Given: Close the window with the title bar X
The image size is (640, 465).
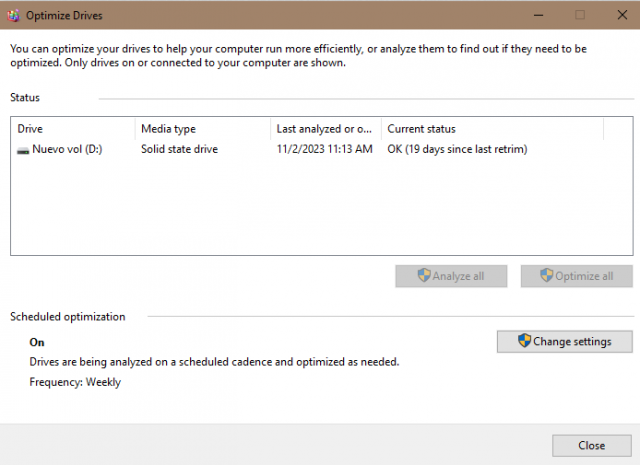Looking at the screenshot, I should pos(622,15).
